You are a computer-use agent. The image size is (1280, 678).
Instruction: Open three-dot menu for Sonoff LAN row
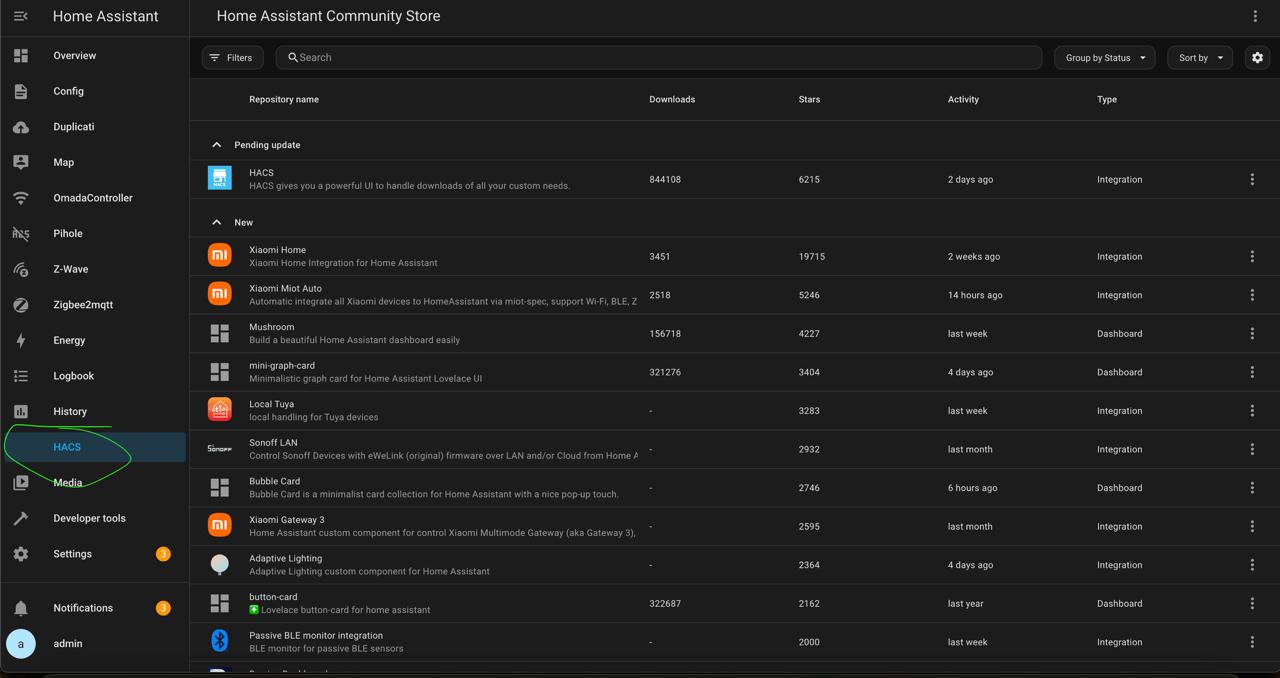1251,449
